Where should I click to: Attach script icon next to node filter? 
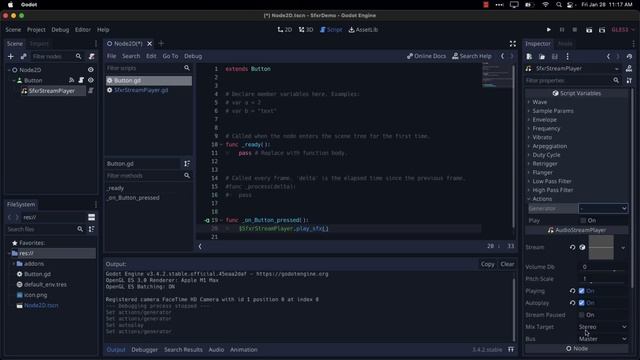92,56
